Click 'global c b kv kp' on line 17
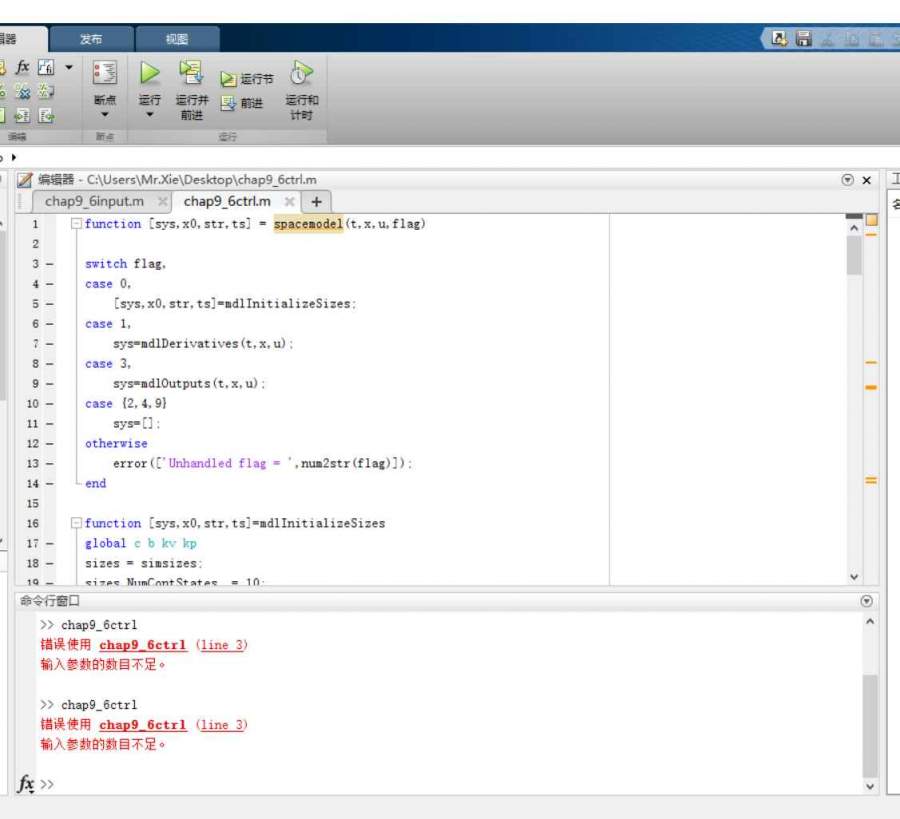This screenshot has width=900, height=819. [141, 543]
